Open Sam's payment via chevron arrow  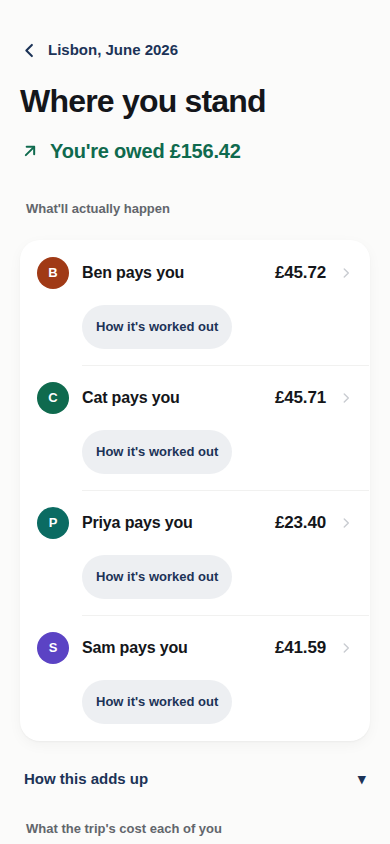click(346, 648)
